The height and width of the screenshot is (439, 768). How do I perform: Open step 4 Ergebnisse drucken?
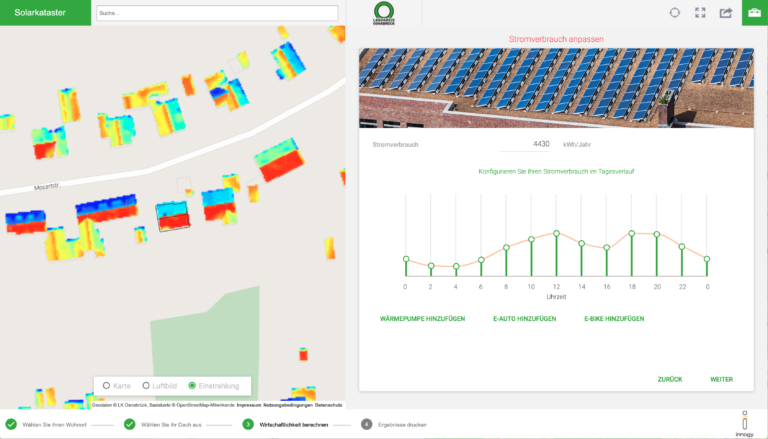[402, 425]
